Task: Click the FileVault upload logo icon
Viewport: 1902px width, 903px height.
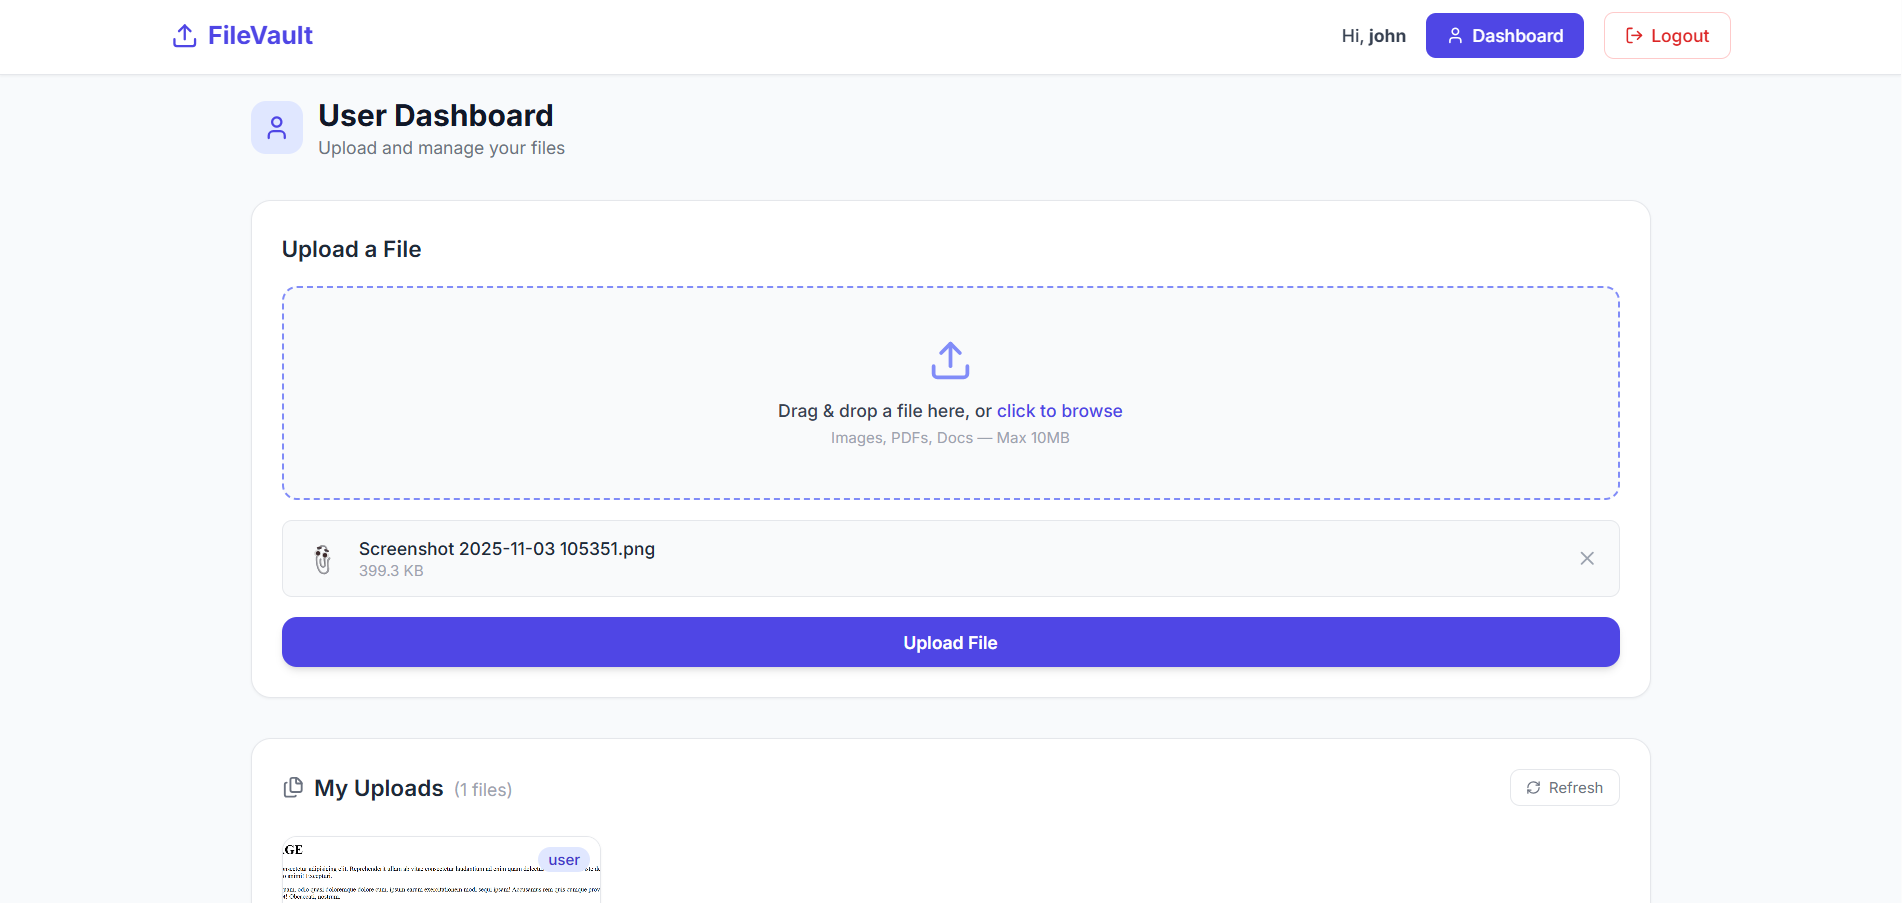Action: [x=184, y=36]
